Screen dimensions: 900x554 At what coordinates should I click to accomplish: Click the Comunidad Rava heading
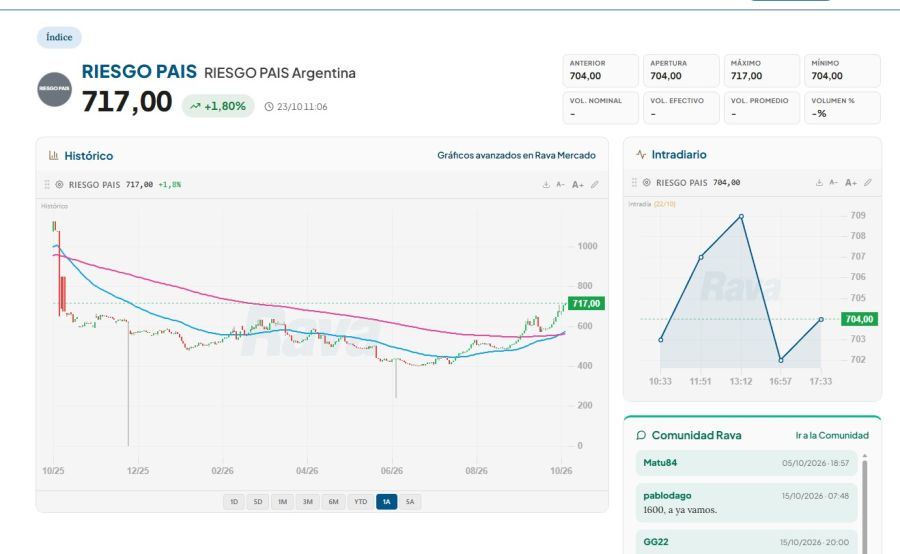(696, 435)
